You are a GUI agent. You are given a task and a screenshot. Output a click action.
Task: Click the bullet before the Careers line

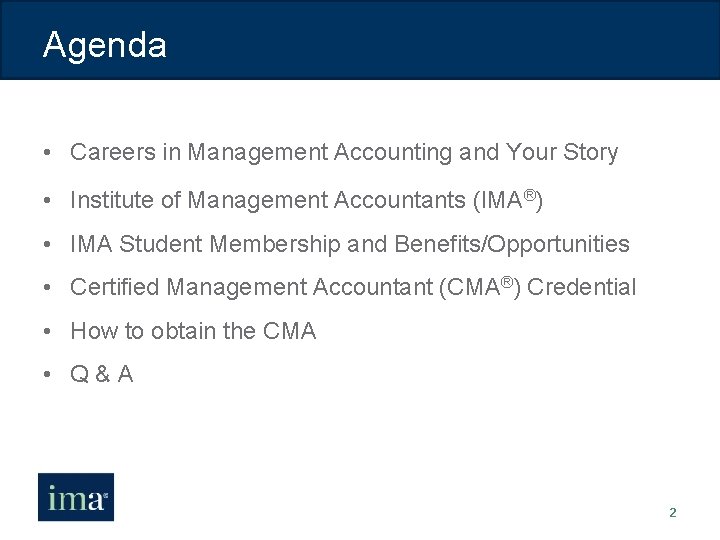pyautogui.click(x=48, y=153)
